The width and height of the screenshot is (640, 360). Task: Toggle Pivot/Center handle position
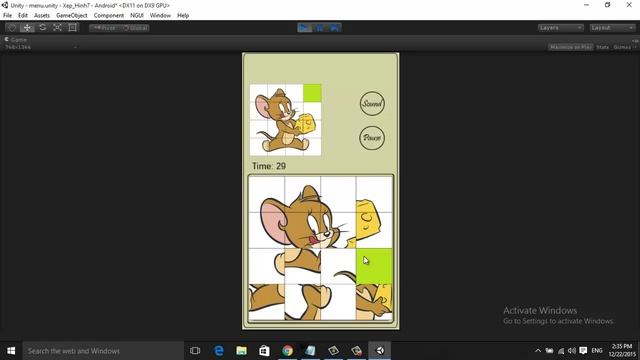click(104, 28)
